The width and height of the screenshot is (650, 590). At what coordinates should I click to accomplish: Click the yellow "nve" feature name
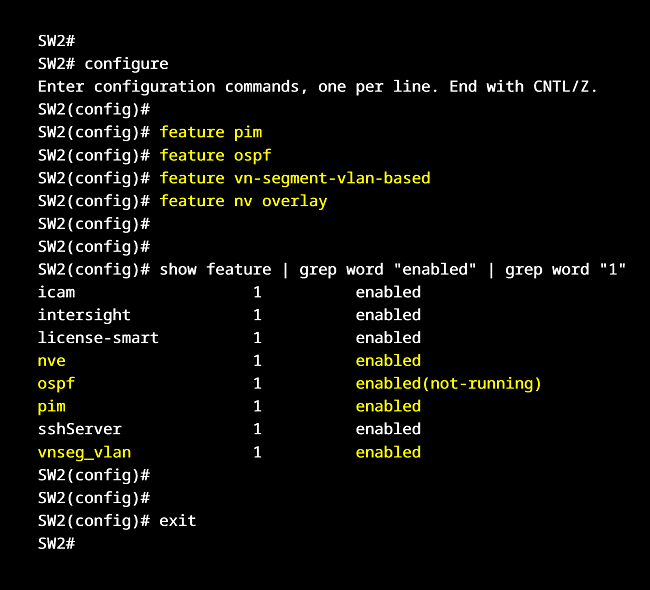[x=52, y=361]
